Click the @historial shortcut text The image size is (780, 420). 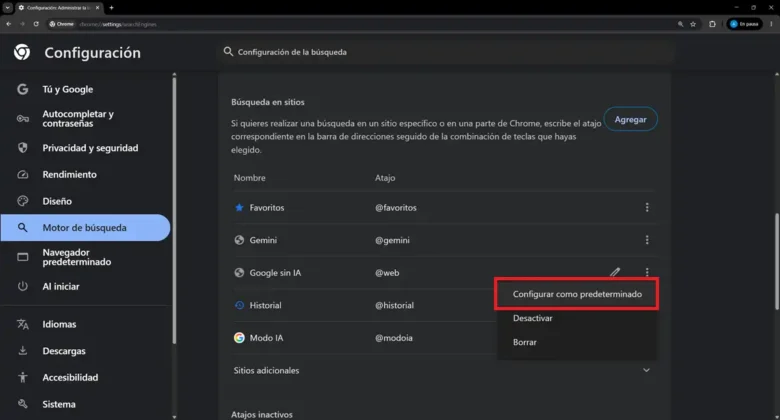(394, 305)
